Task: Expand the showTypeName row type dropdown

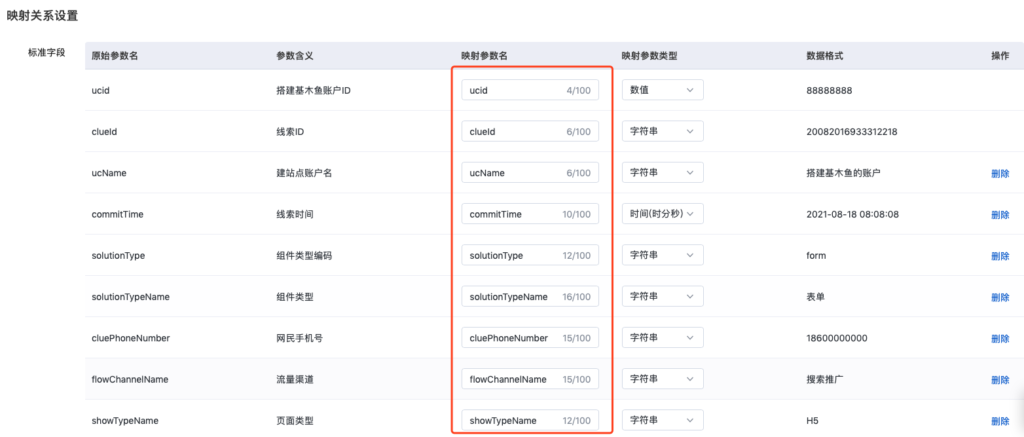Action: [x=662, y=421]
